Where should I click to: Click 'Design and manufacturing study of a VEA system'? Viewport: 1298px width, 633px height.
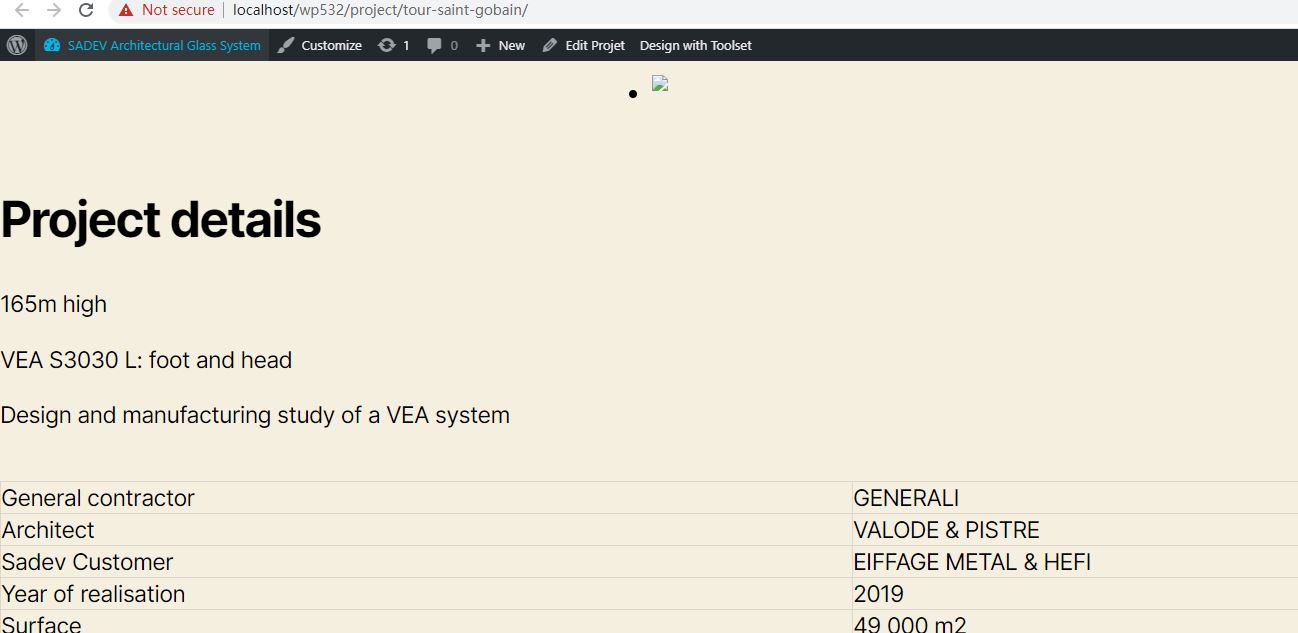(x=255, y=415)
